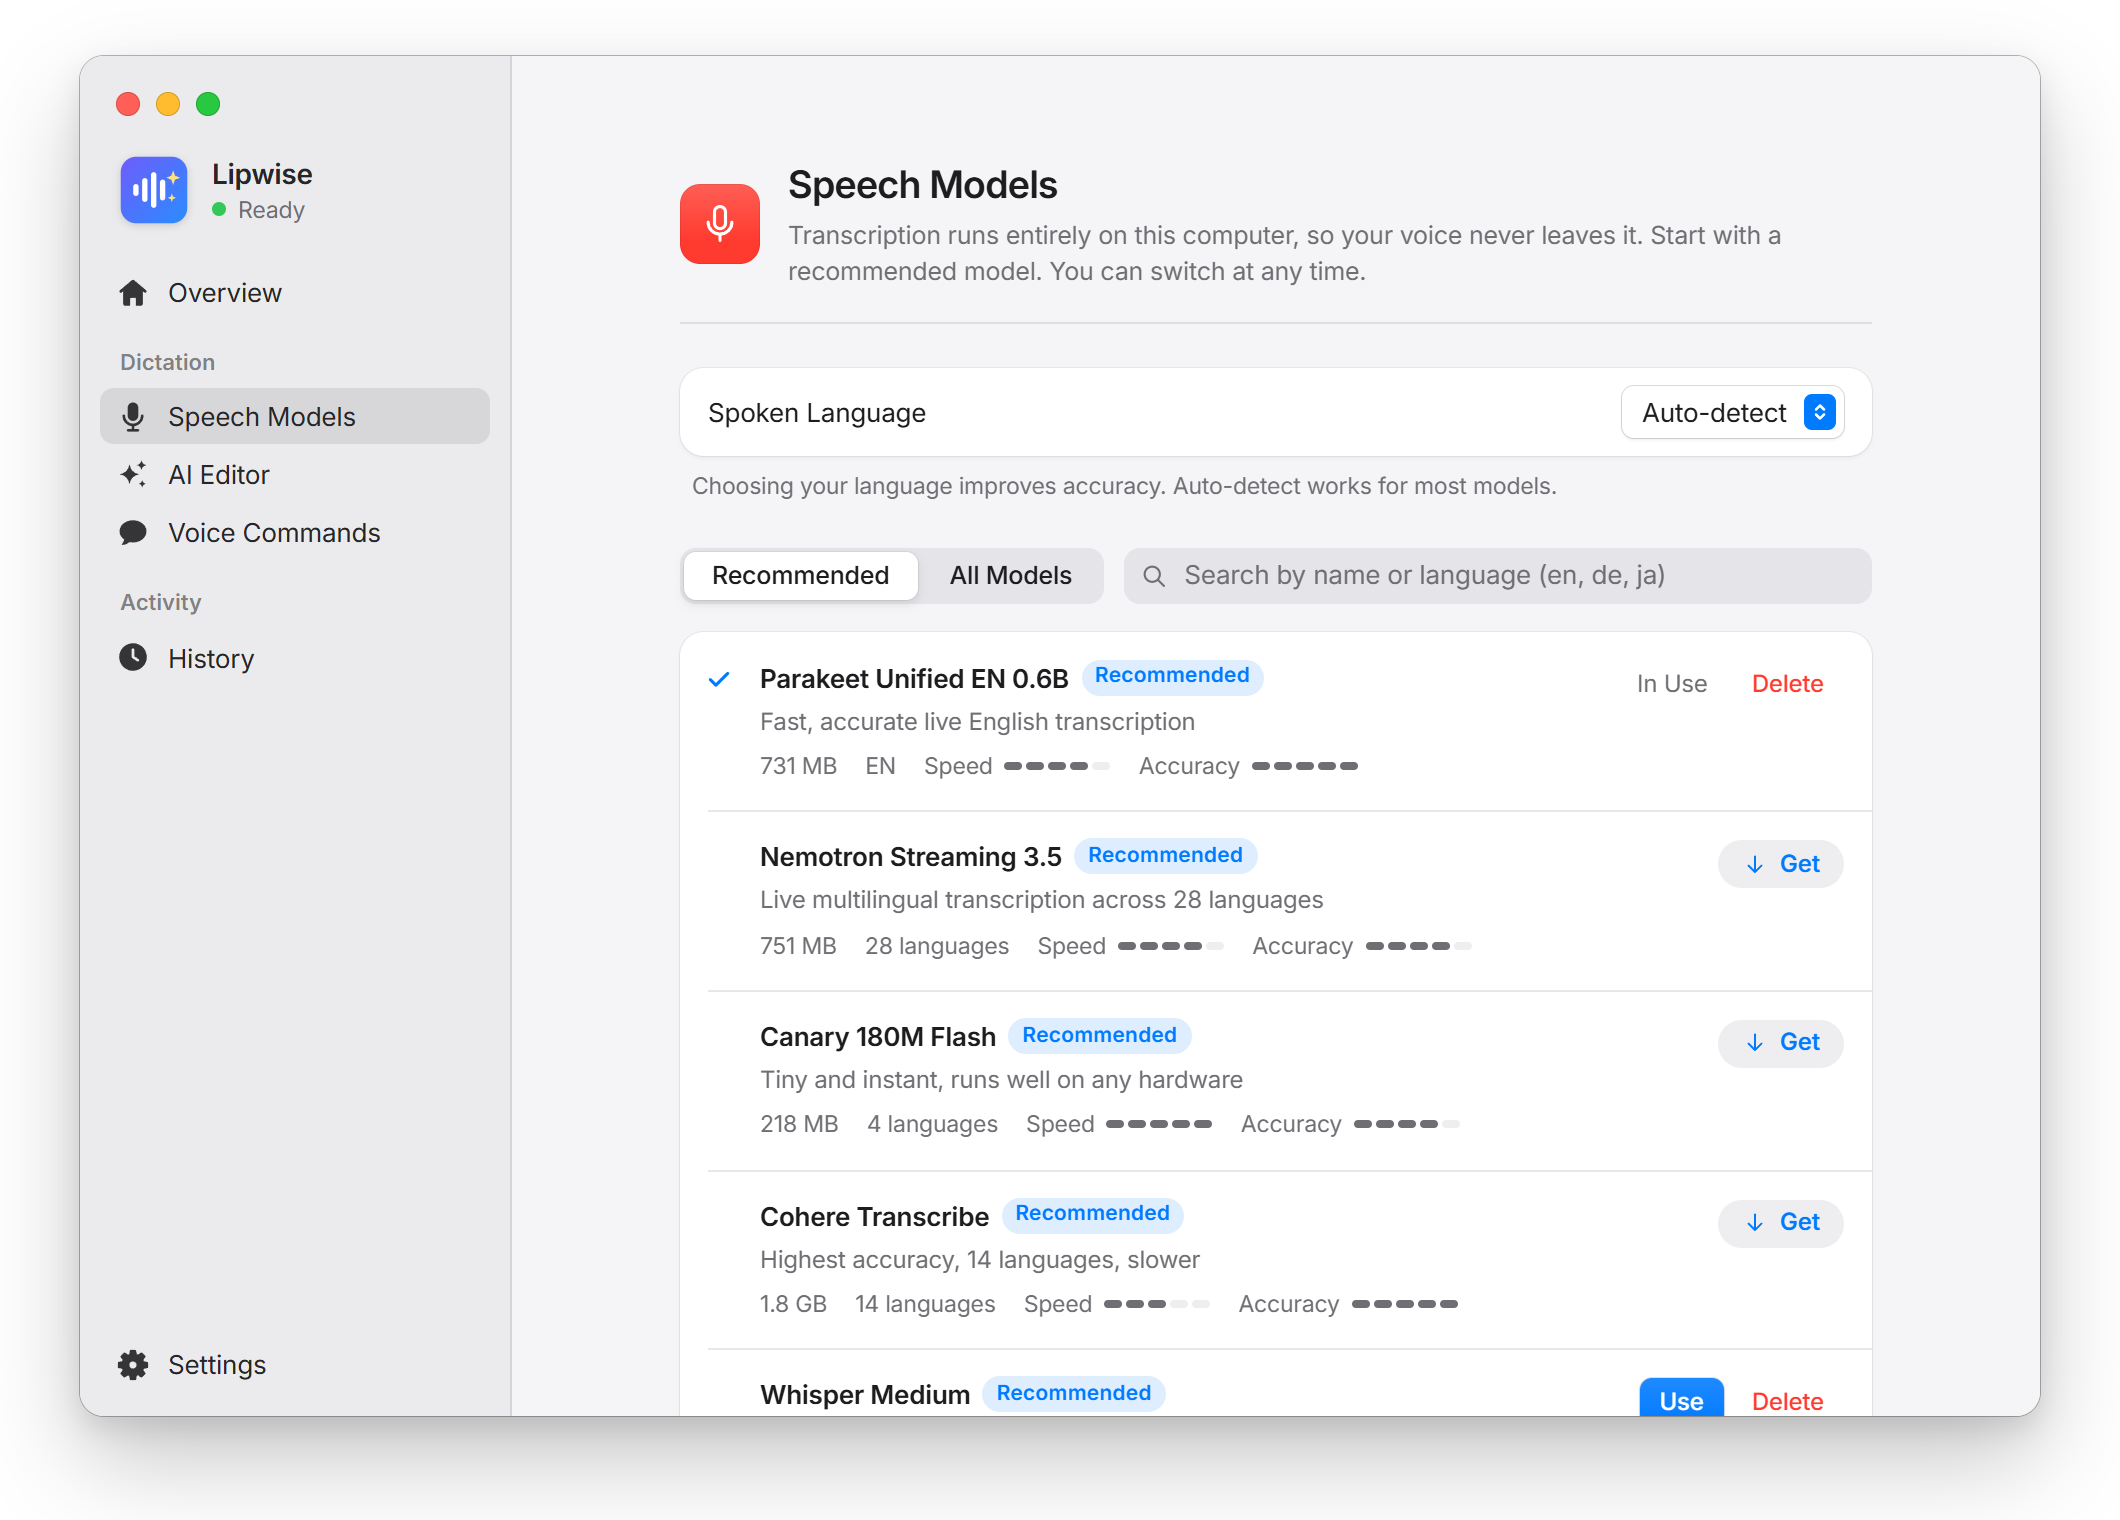Switch to the All Models tab
This screenshot has height=1520, width=2120.
pos(1010,576)
